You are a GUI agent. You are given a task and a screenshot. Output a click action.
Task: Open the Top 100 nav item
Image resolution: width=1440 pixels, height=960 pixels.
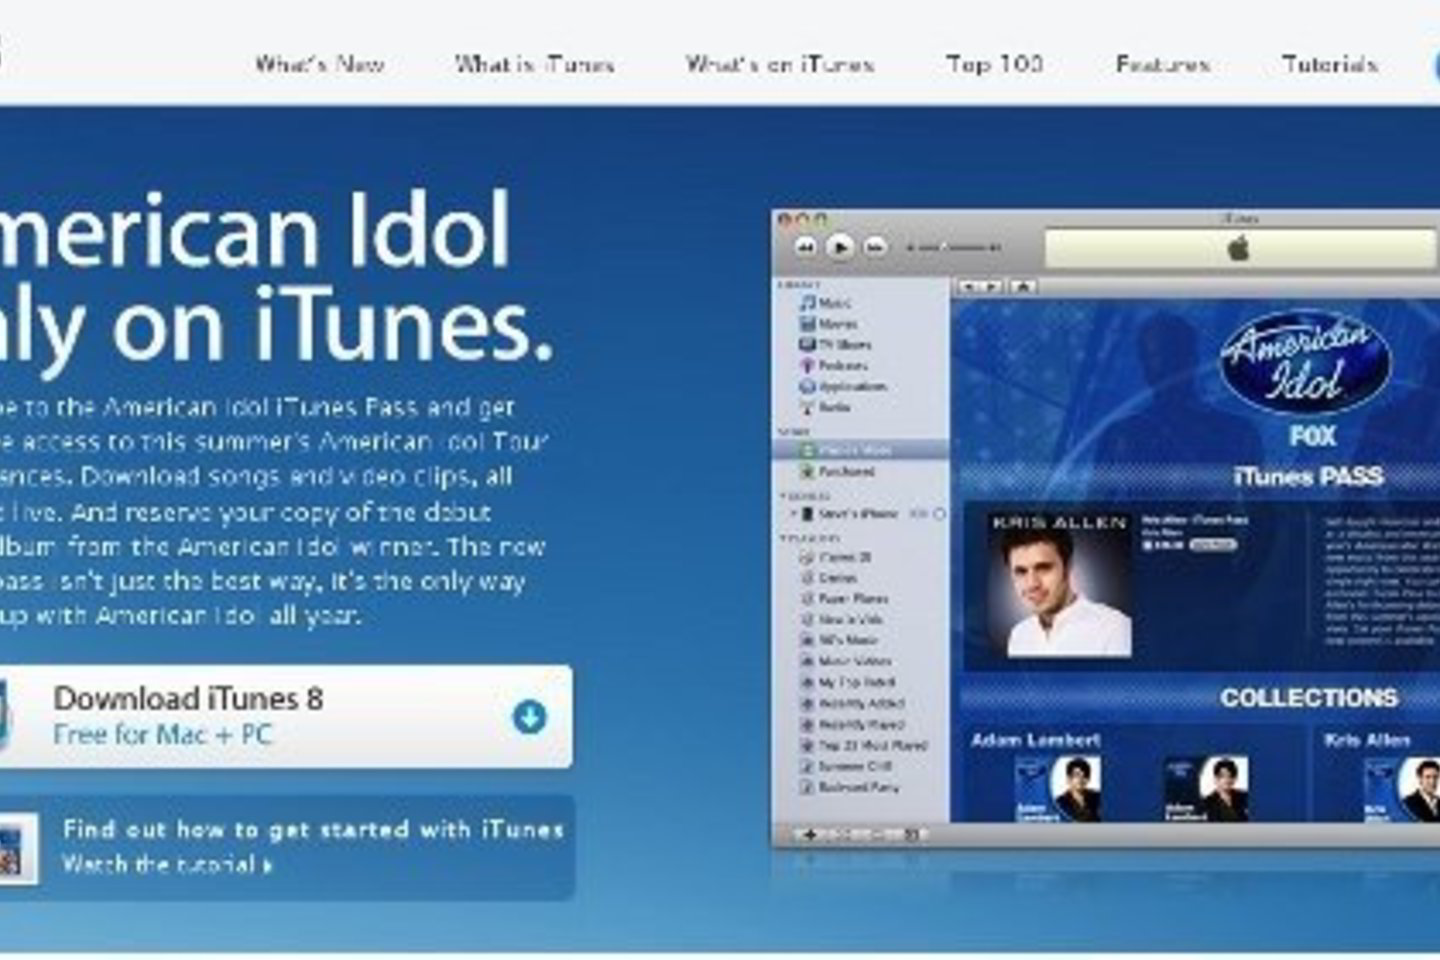coord(995,64)
